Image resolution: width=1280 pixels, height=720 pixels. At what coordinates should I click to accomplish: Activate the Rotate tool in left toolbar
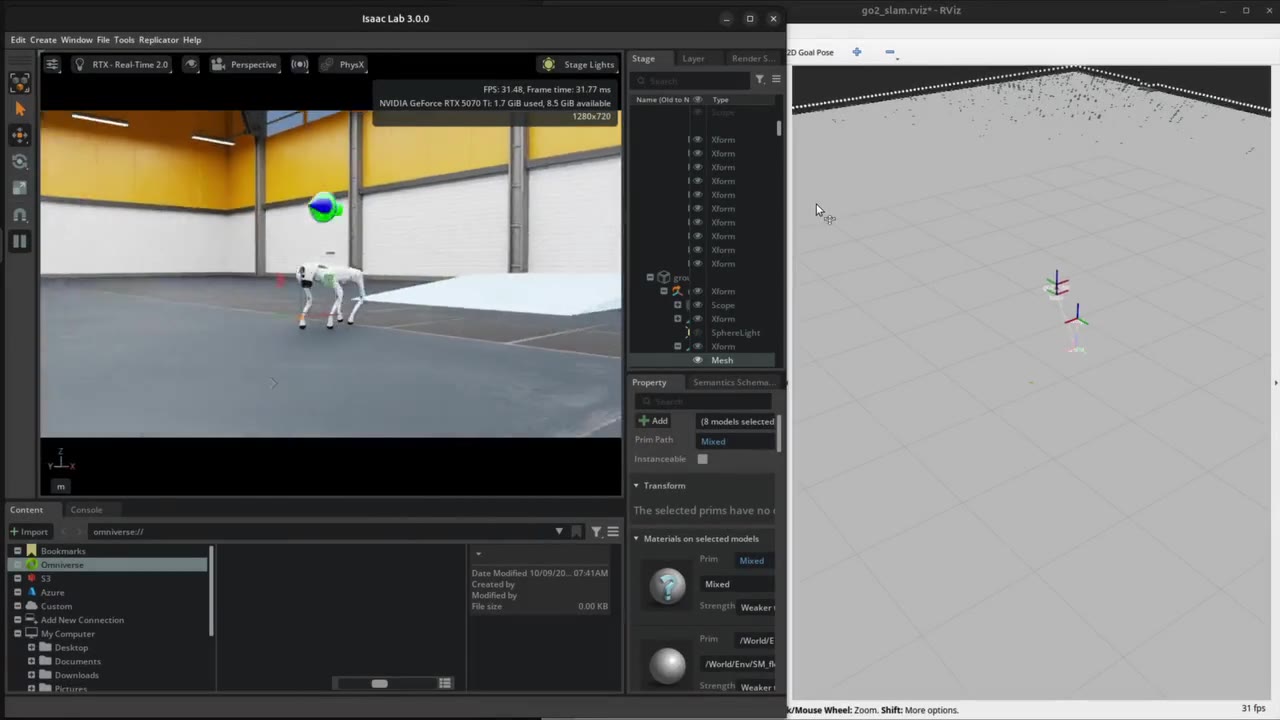coord(19,161)
